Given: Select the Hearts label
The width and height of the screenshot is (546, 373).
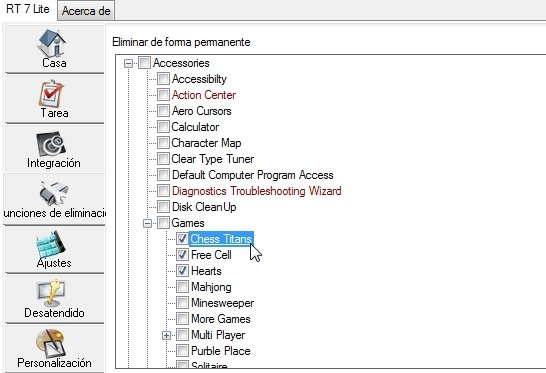Looking at the screenshot, I should coord(206,271).
